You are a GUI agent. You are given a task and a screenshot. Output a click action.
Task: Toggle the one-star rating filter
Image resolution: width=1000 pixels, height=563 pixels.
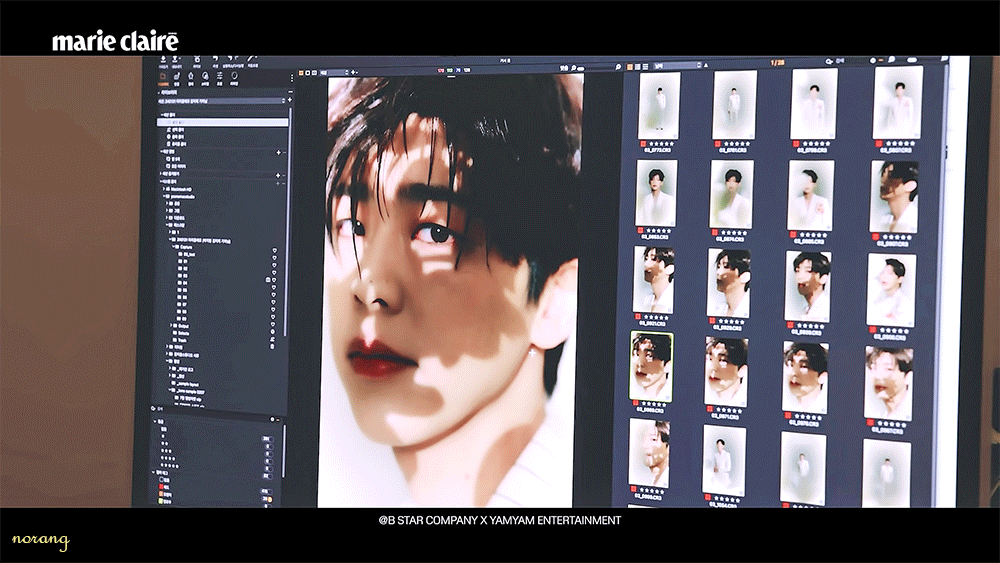coord(163,436)
